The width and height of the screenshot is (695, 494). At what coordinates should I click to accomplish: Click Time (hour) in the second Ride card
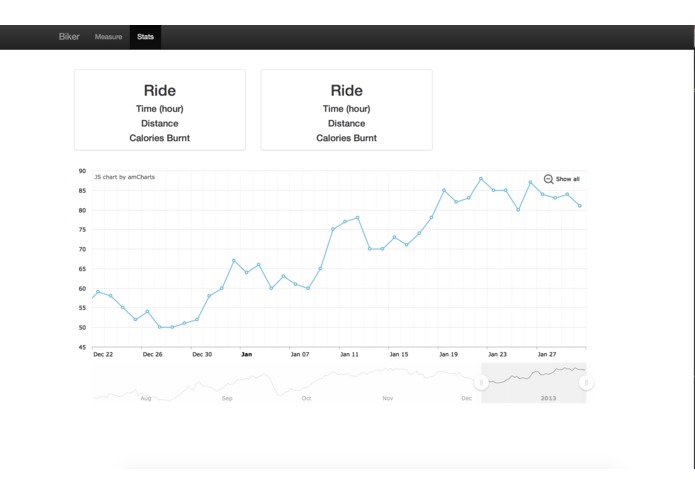click(x=347, y=109)
